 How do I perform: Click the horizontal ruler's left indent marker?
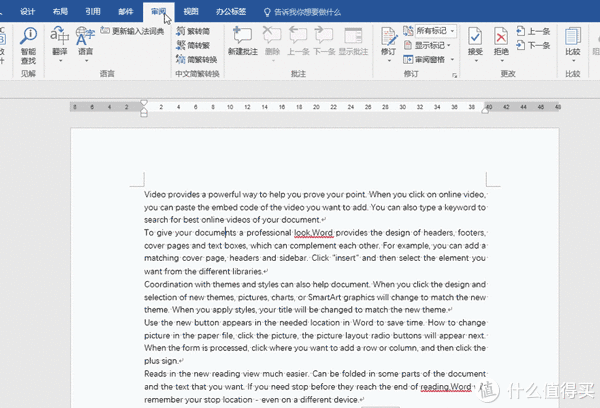coord(143,110)
